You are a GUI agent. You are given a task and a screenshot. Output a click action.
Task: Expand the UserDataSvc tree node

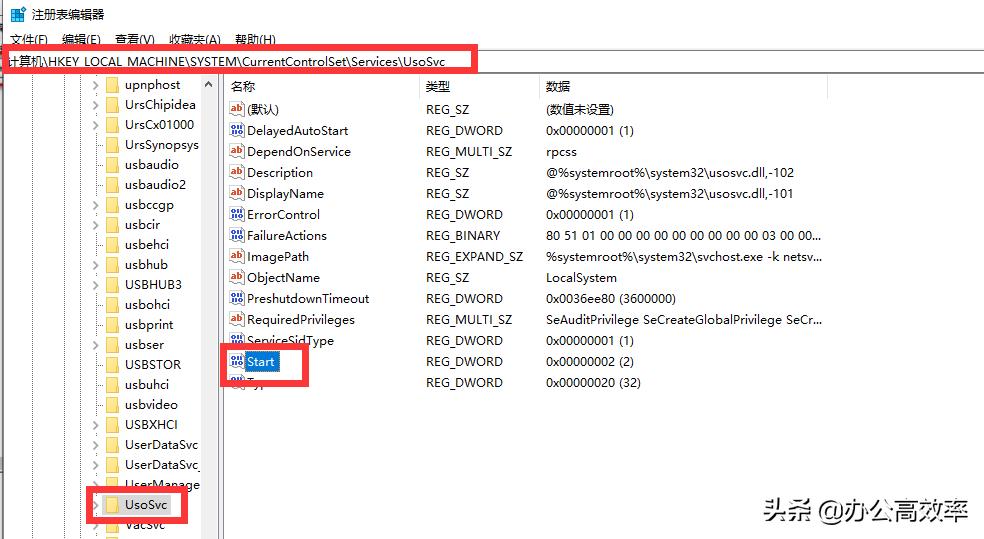tap(96, 445)
